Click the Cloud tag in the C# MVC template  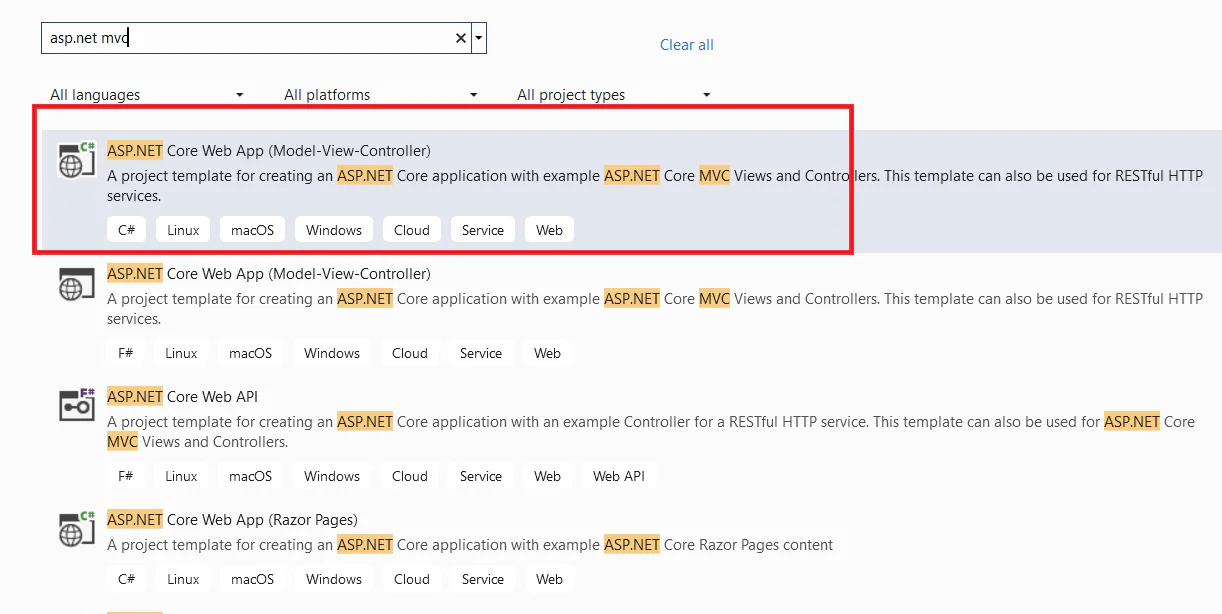[x=412, y=230]
